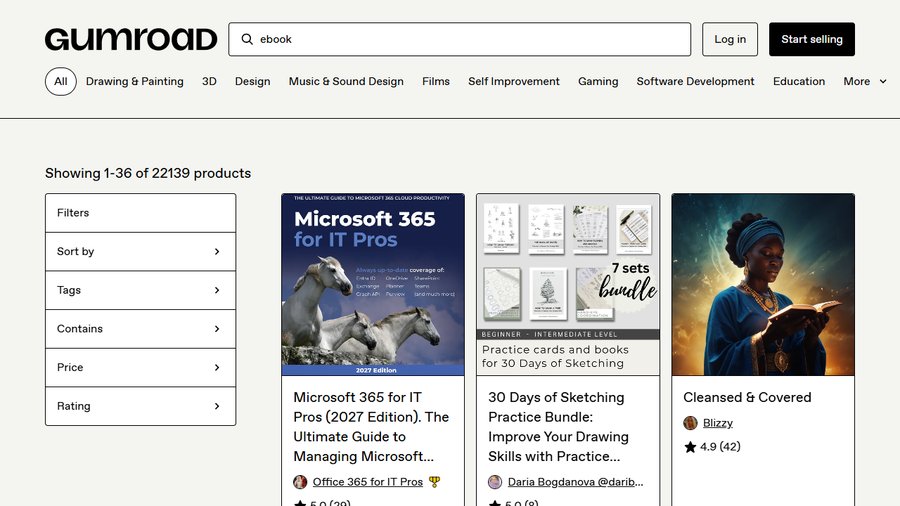Image resolution: width=900 pixels, height=506 pixels.
Task: Select the All category pill
Action: pos(61,81)
